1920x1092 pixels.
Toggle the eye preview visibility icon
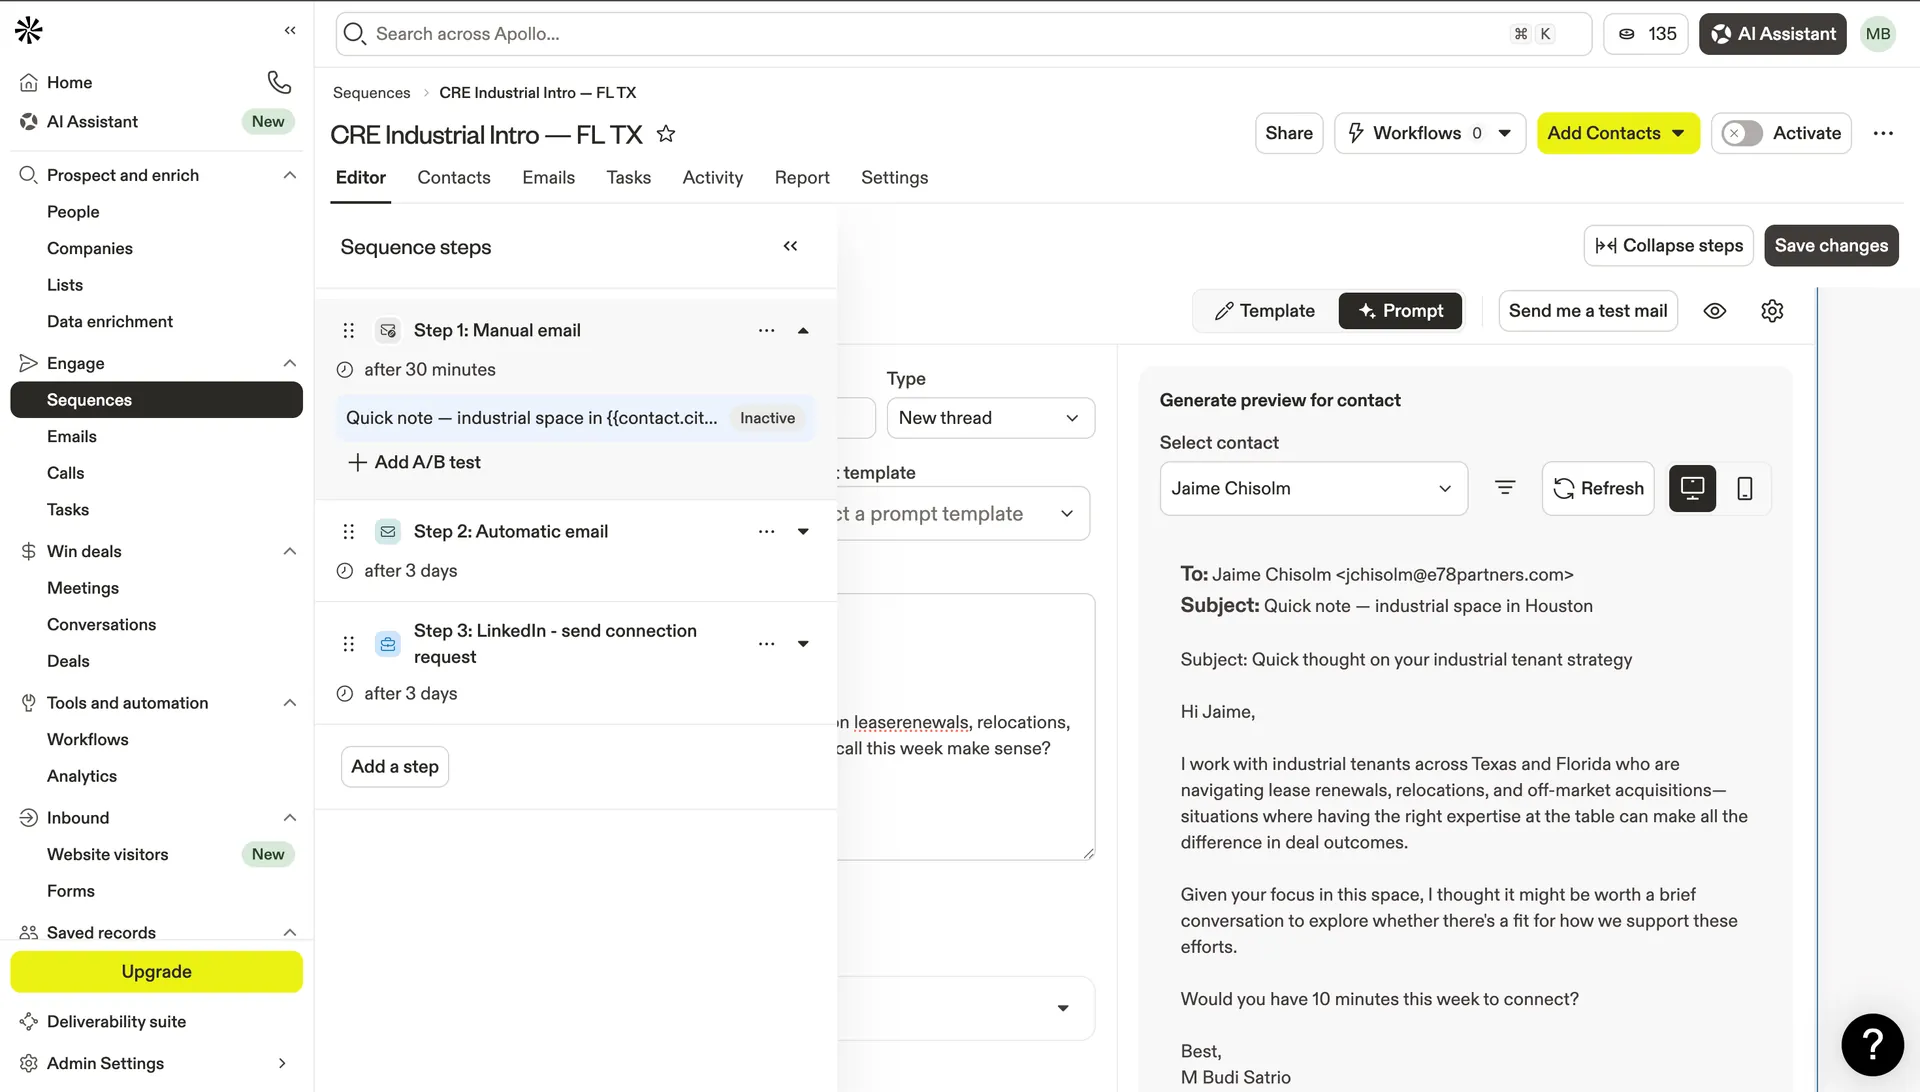click(1715, 311)
